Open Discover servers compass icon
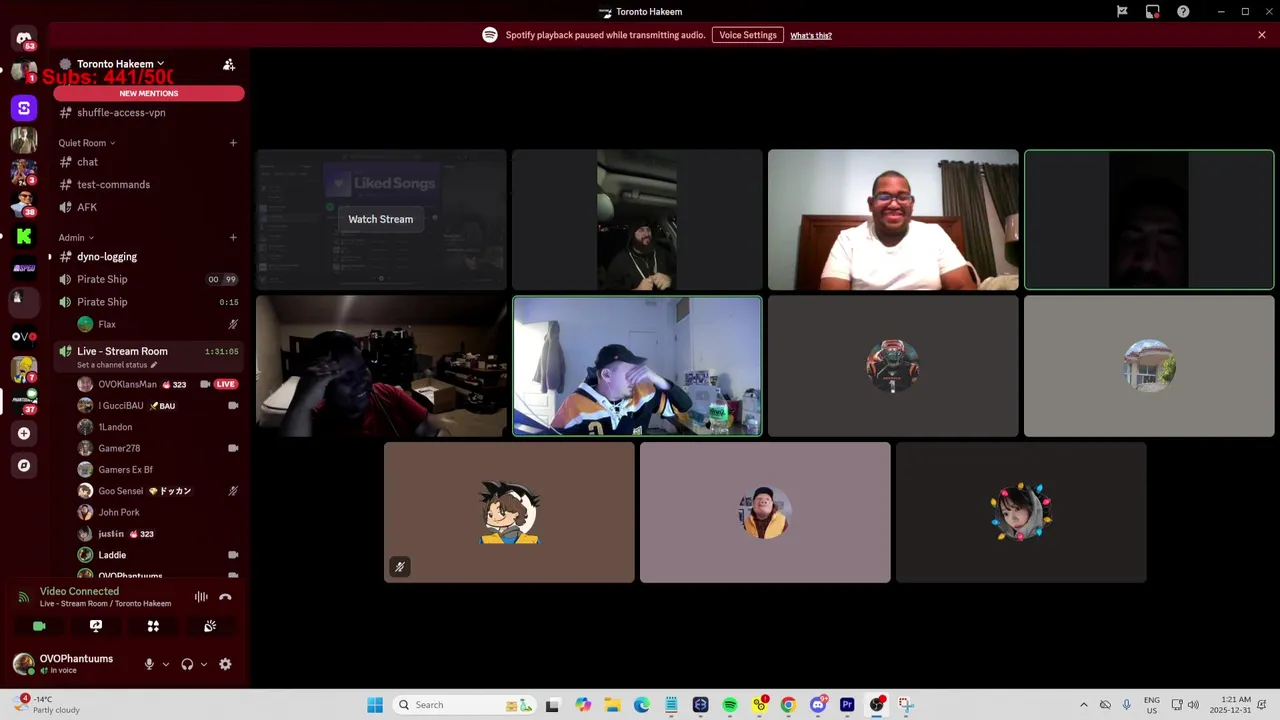The width and height of the screenshot is (1280, 720). [x=24, y=465]
